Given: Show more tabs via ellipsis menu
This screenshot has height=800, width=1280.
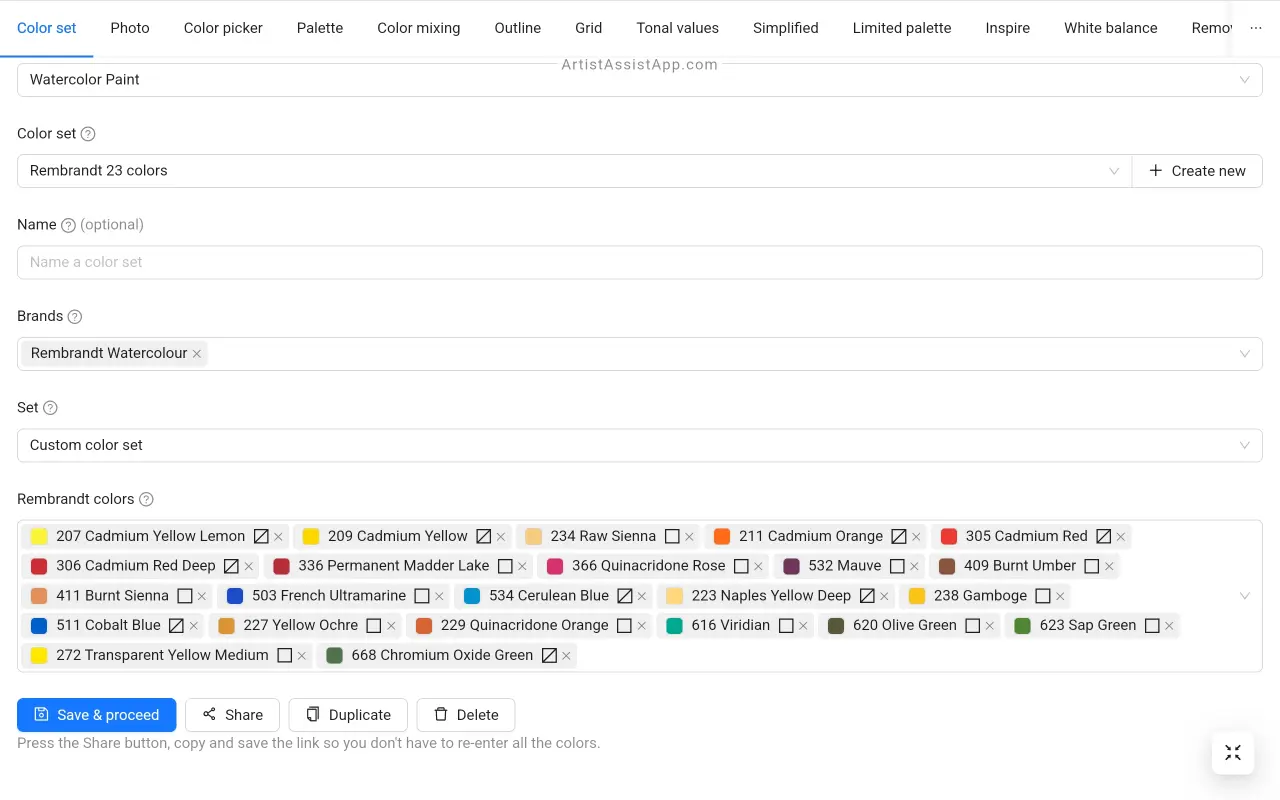Looking at the screenshot, I should [1256, 28].
